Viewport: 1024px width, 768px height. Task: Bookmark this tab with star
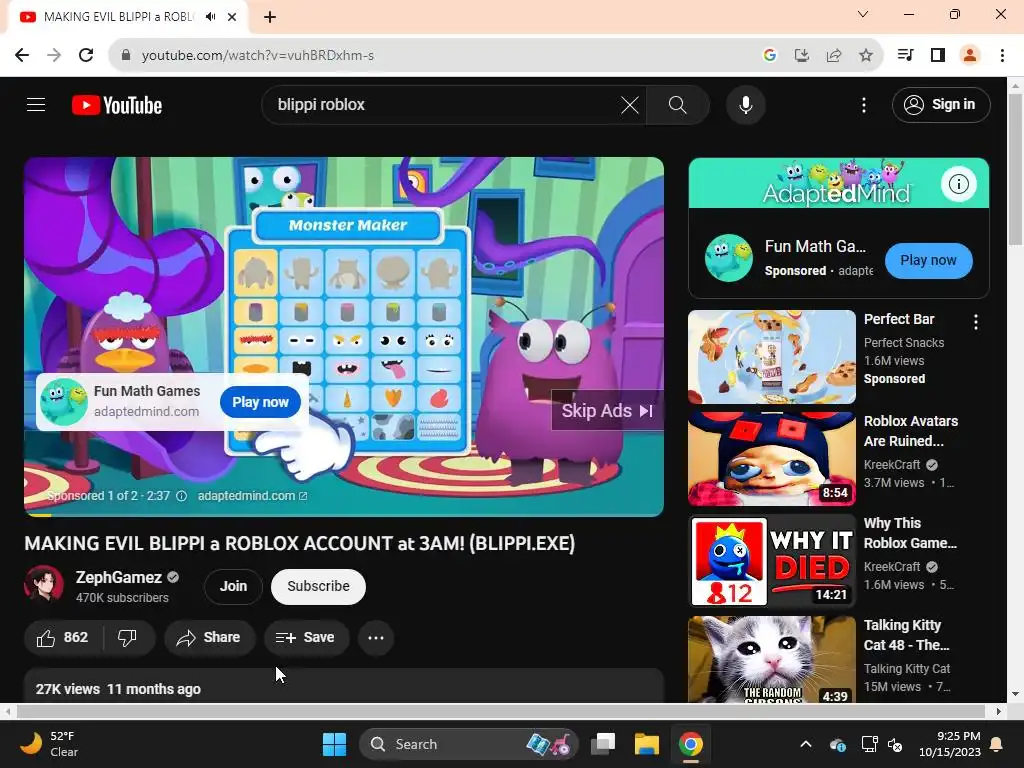[x=865, y=56]
